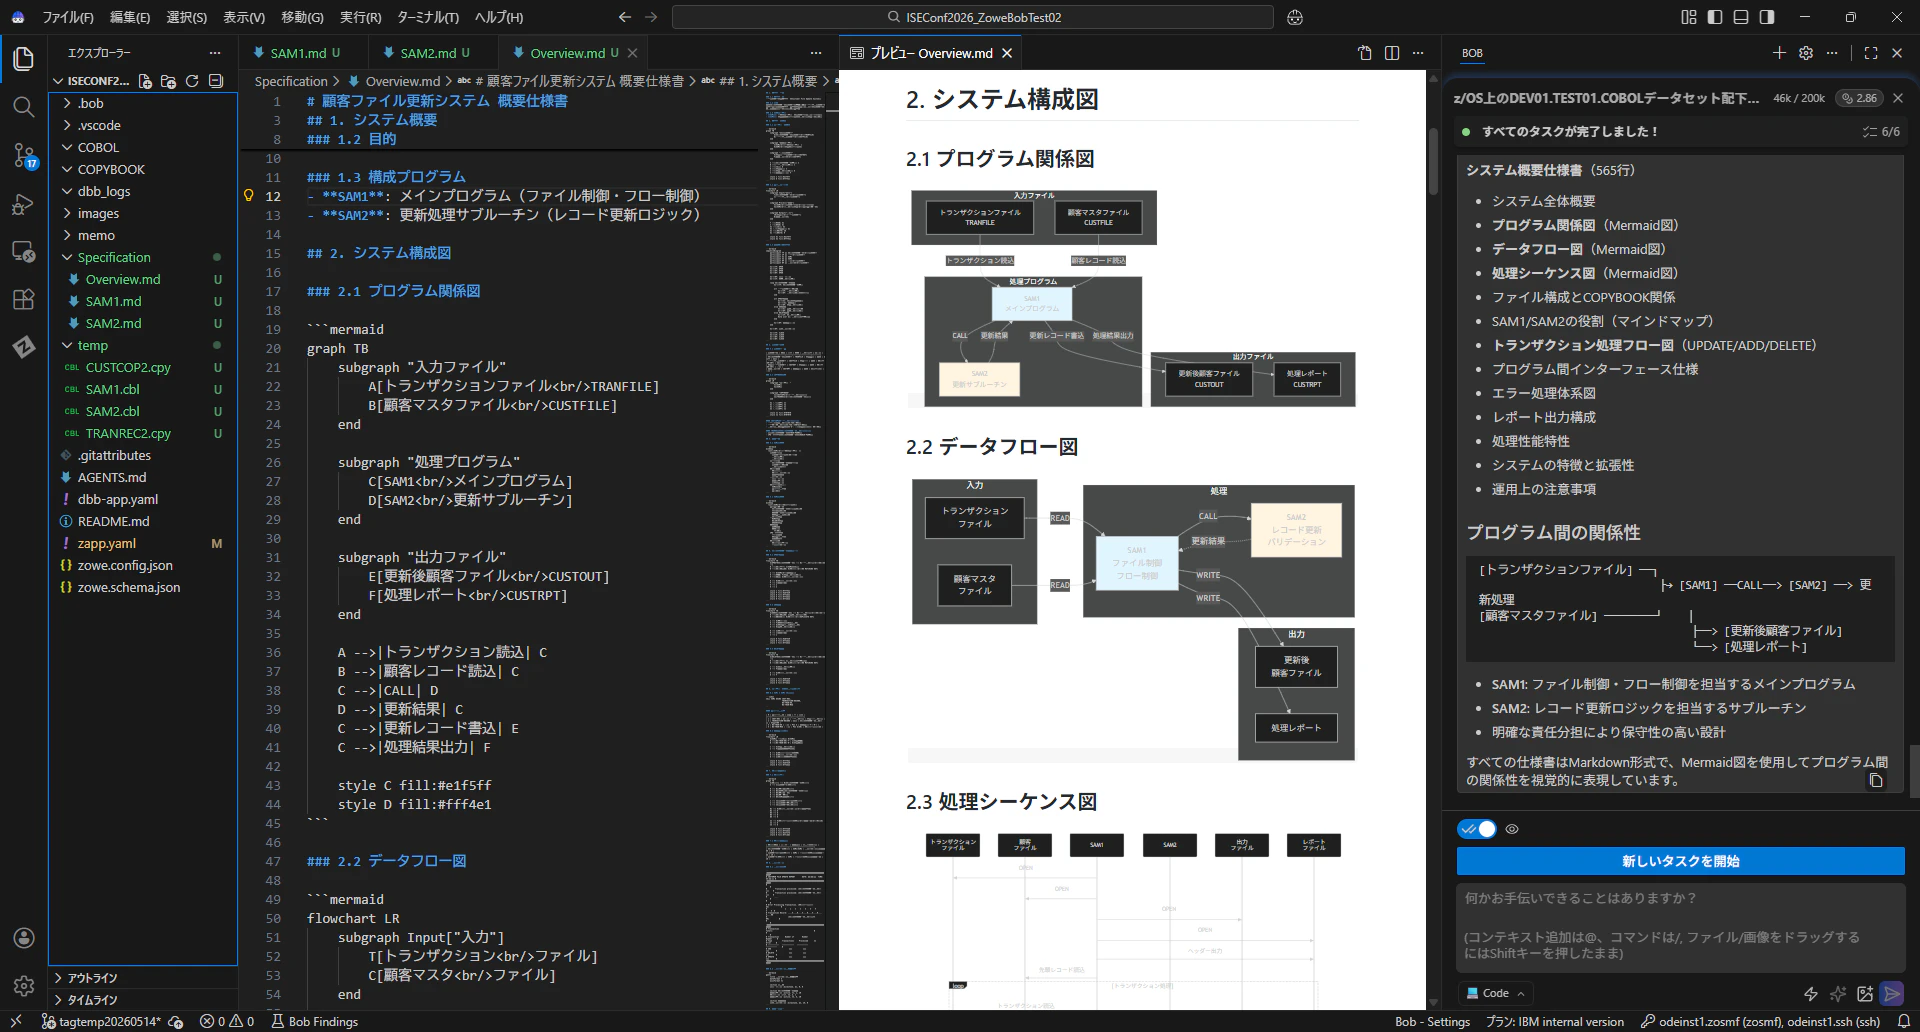The width and height of the screenshot is (1920, 1032).
Task: Click the tagtemp20260514 branch in status bar
Action: pos(101,1021)
